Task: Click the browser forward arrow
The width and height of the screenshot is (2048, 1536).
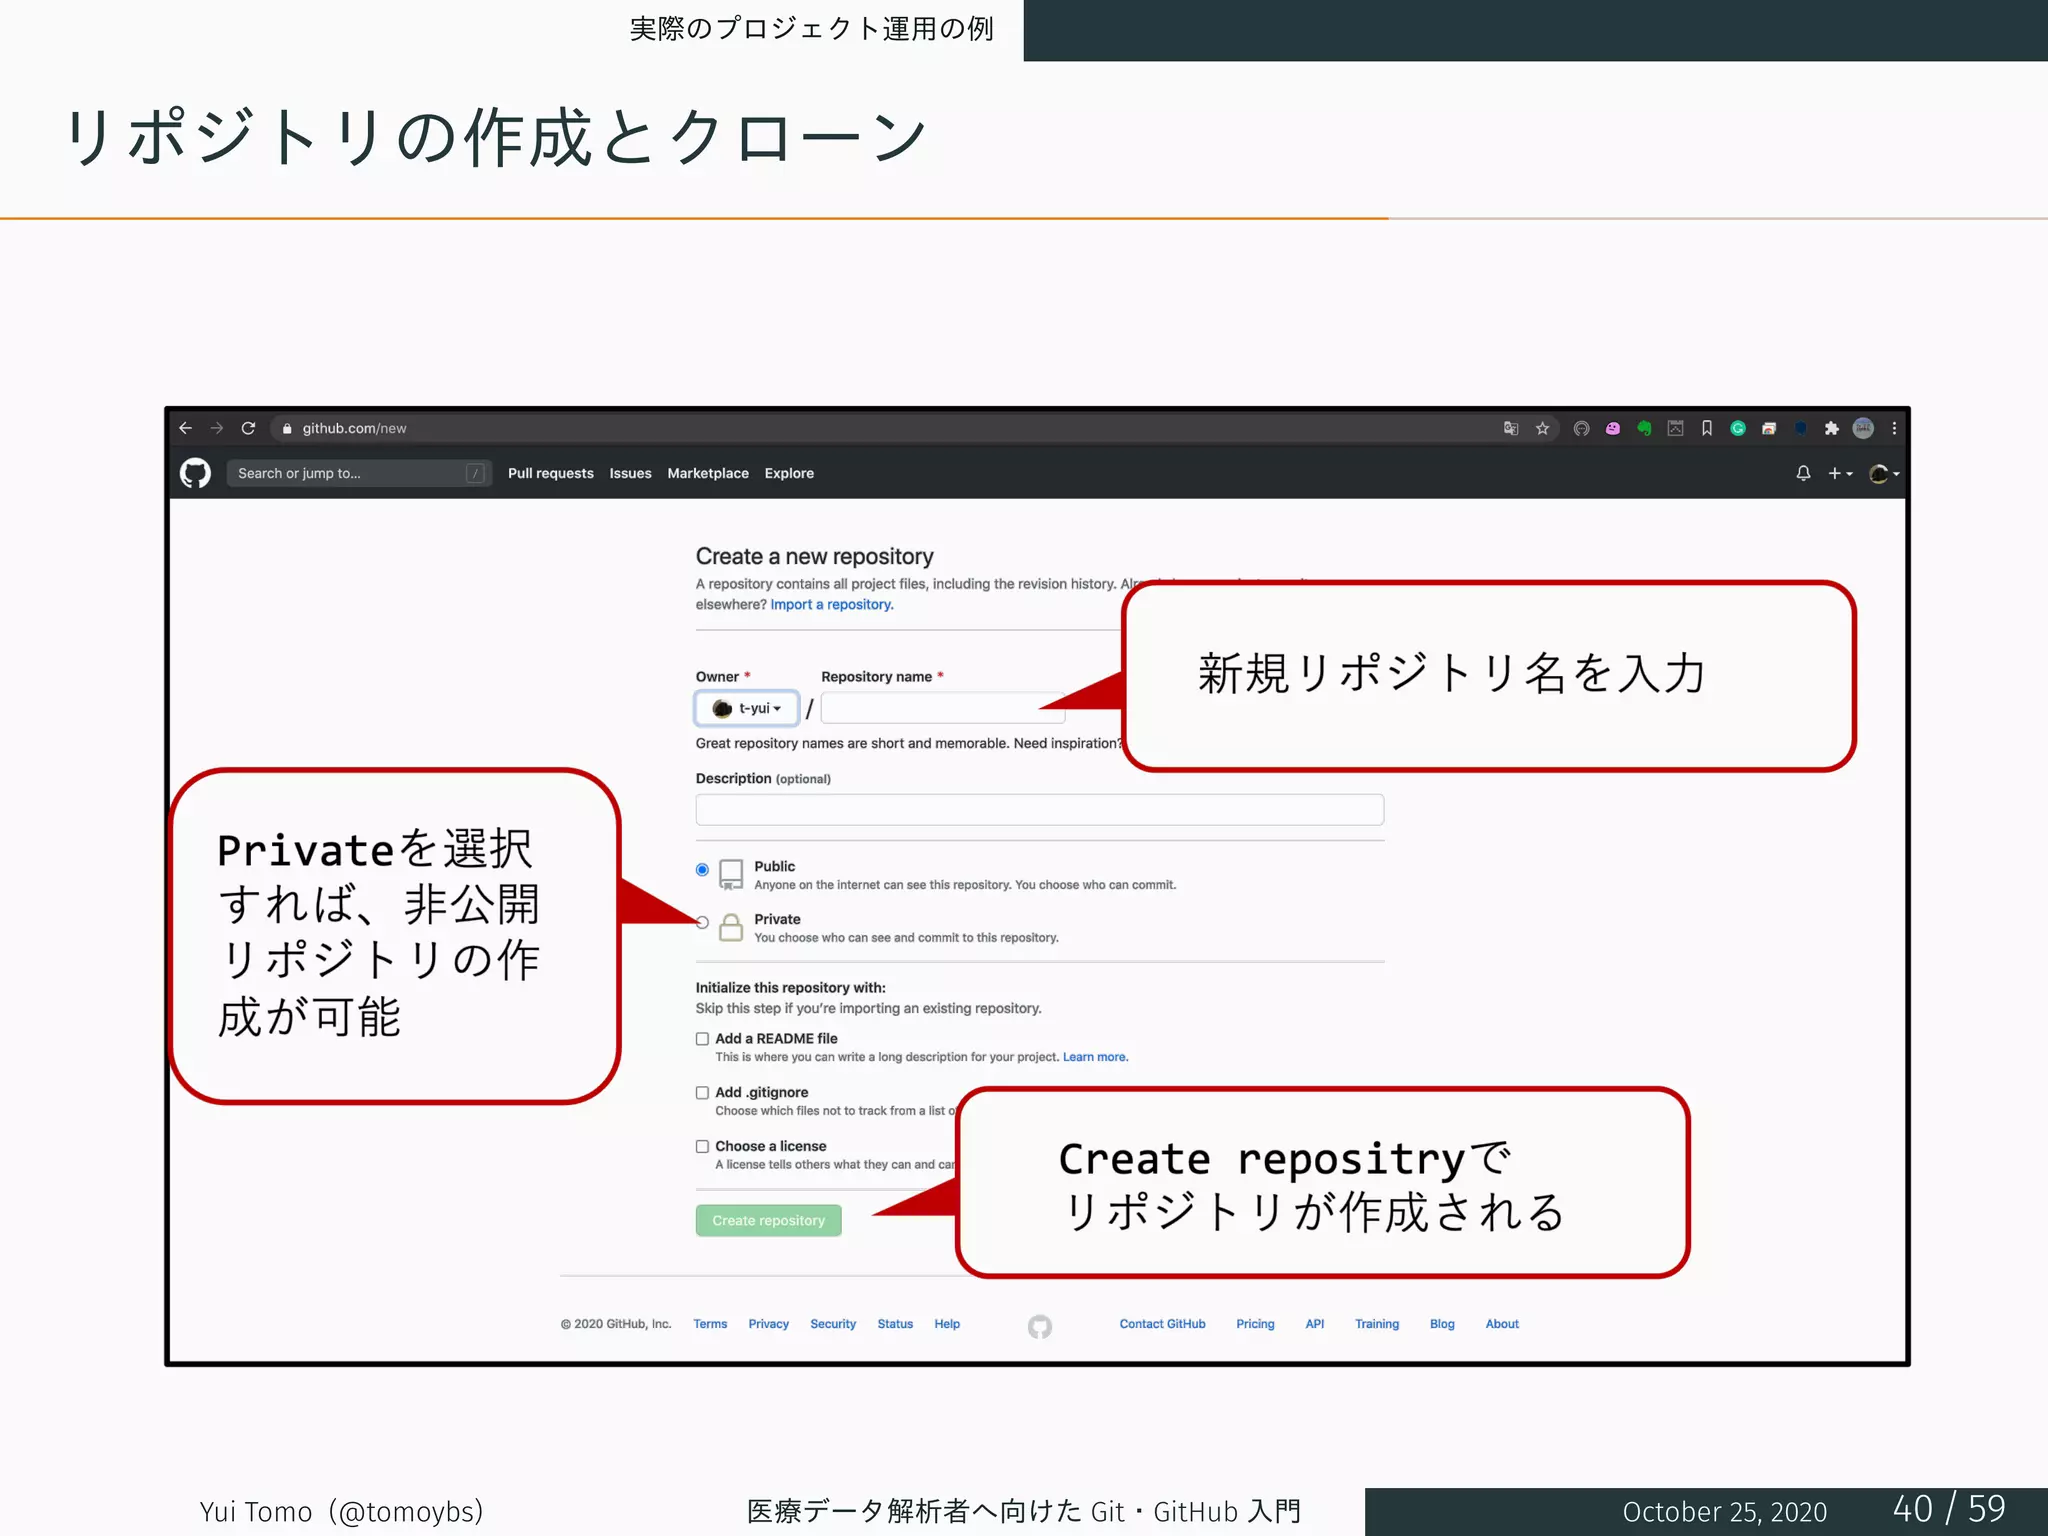Action: tap(217, 428)
